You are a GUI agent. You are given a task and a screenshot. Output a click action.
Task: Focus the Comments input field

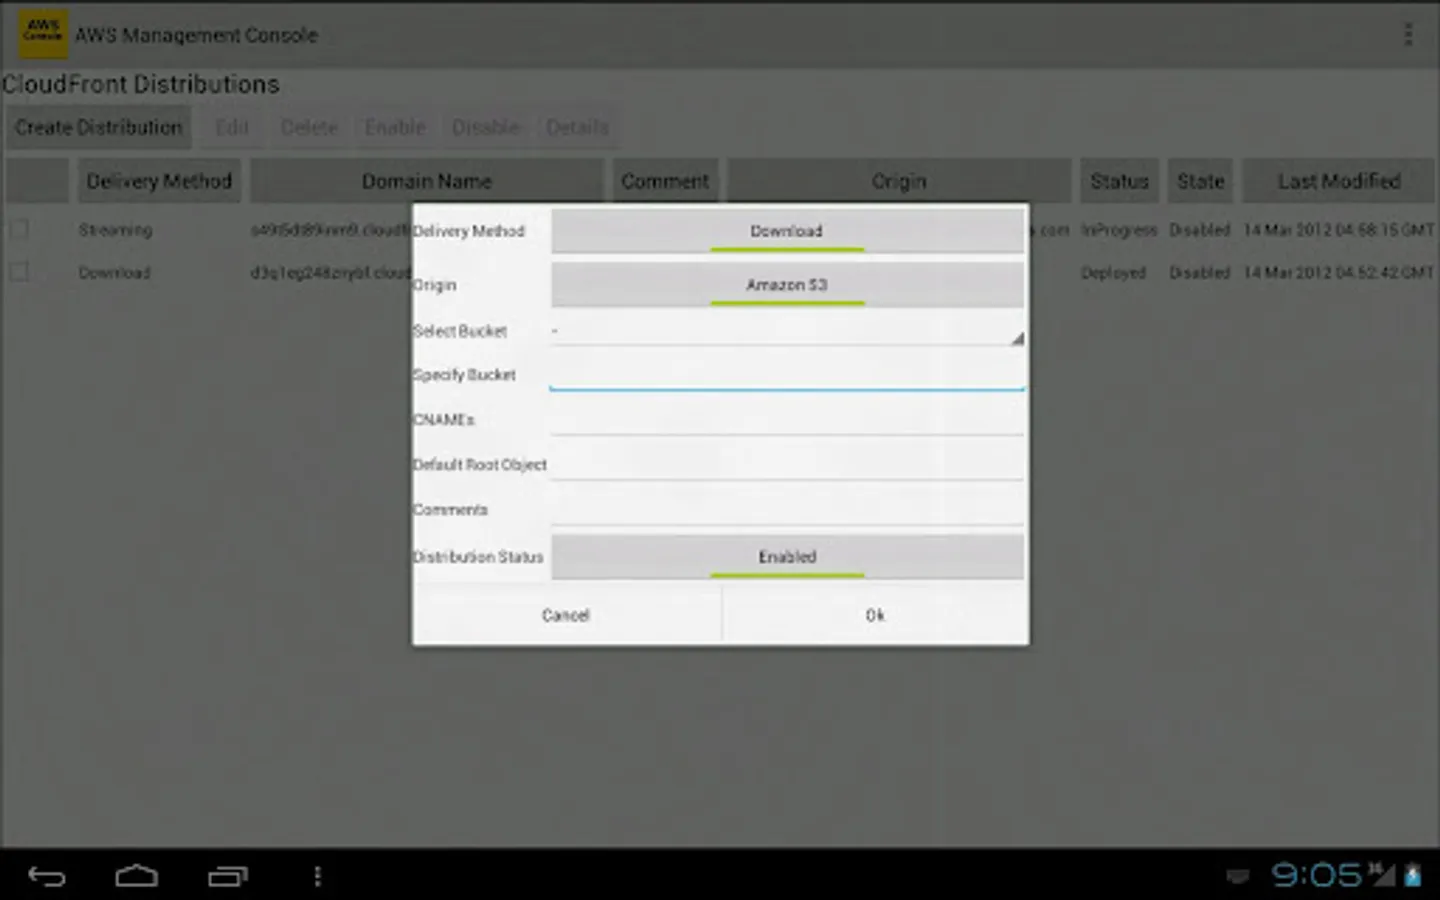pos(787,510)
